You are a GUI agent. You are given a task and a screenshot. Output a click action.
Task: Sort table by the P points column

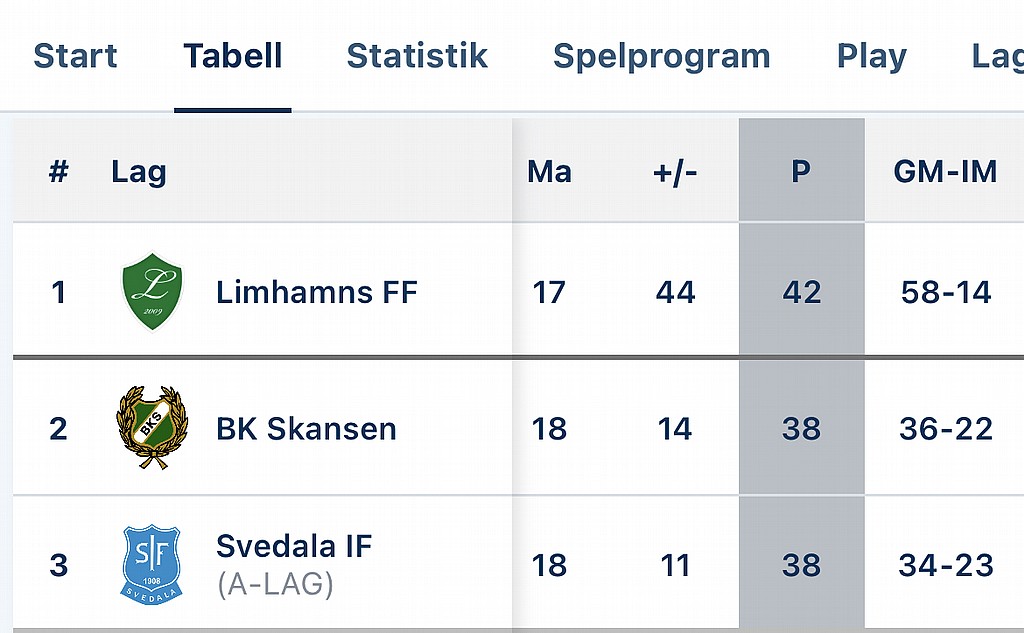(801, 172)
